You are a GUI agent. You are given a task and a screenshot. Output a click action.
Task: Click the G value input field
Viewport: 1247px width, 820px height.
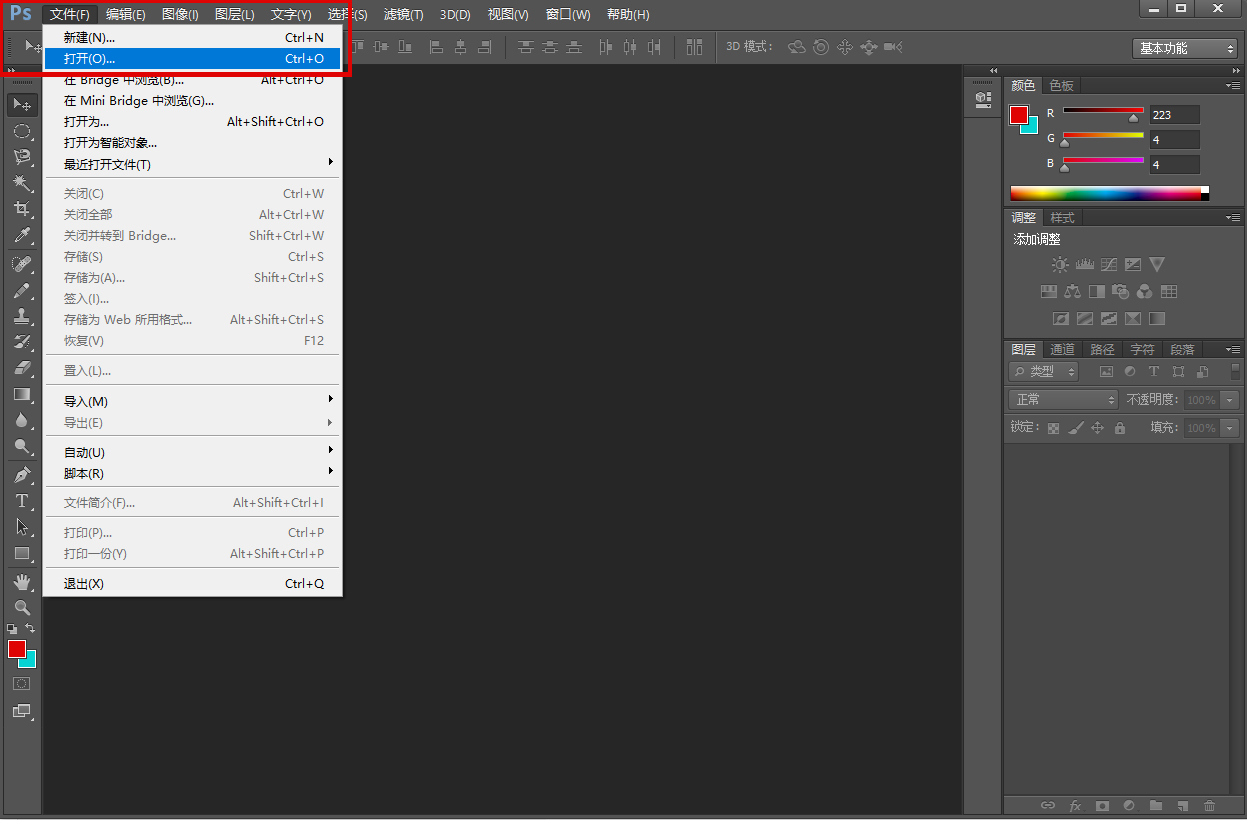coord(1174,140)
